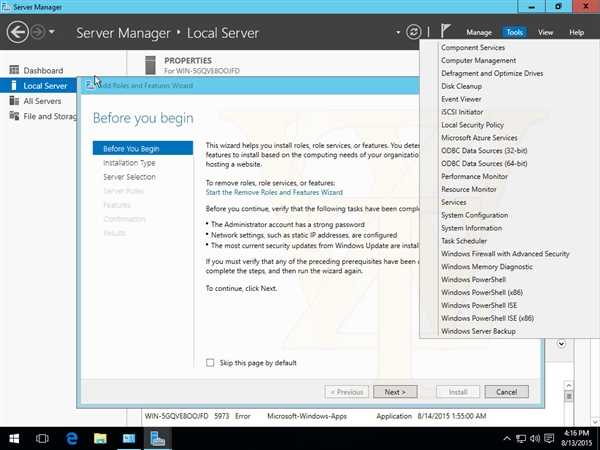The height and width of the screenshot is (450, 600).
Task: Open the Help menu
Action: point(576,33)
